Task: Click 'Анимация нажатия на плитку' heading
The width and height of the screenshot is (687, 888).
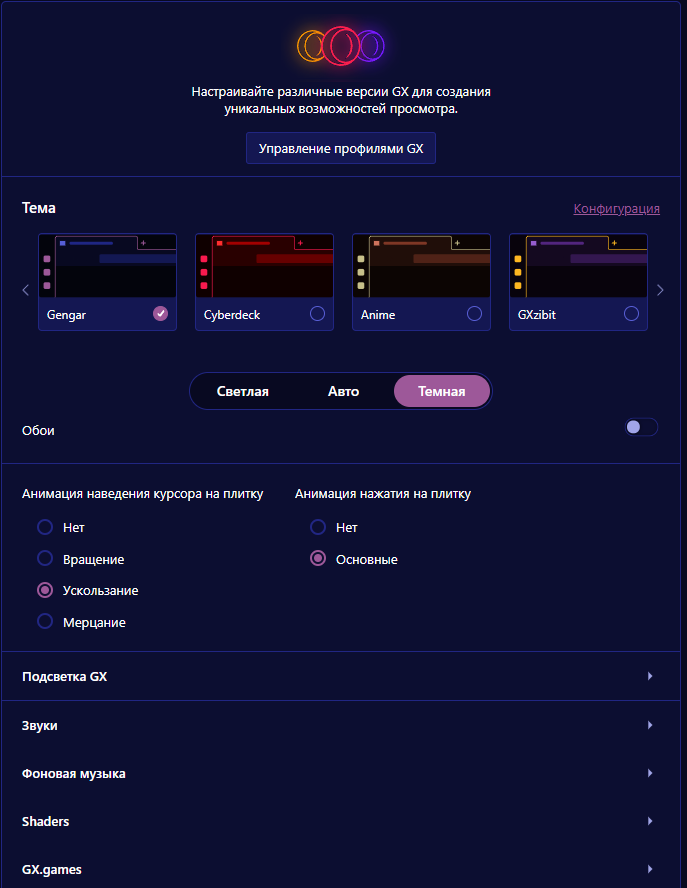Action: coord(383,494)
